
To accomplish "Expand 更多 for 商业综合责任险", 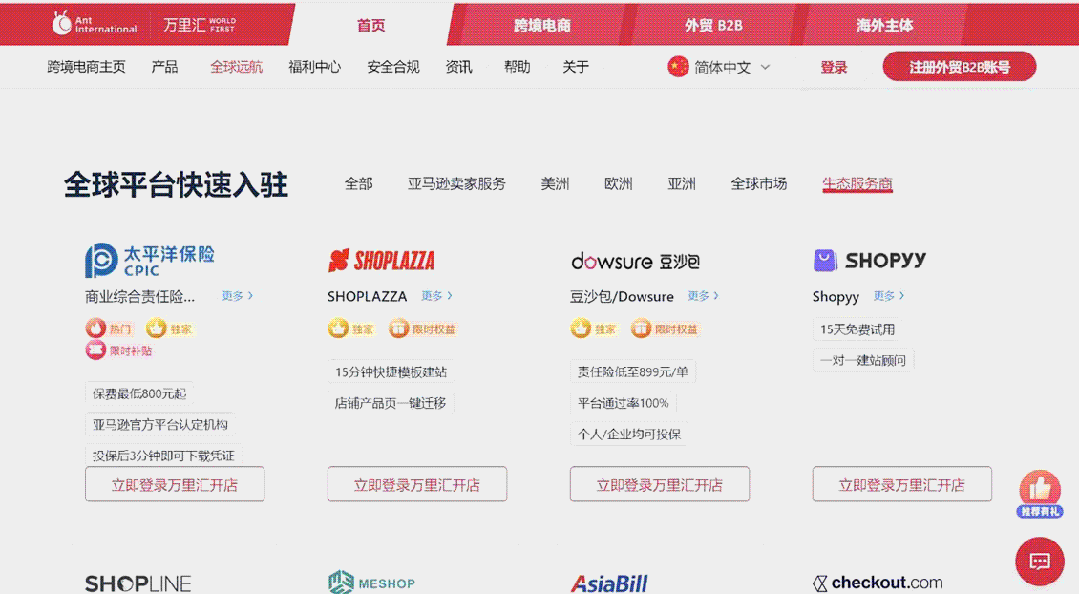I will point(237,295).
